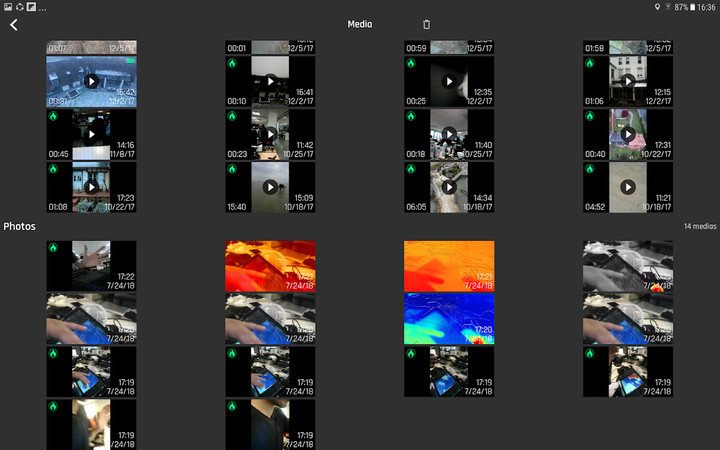The image size is (720, 450).
Task: Open the partially visible 01:58 video thumbnail
Action: 628,47
